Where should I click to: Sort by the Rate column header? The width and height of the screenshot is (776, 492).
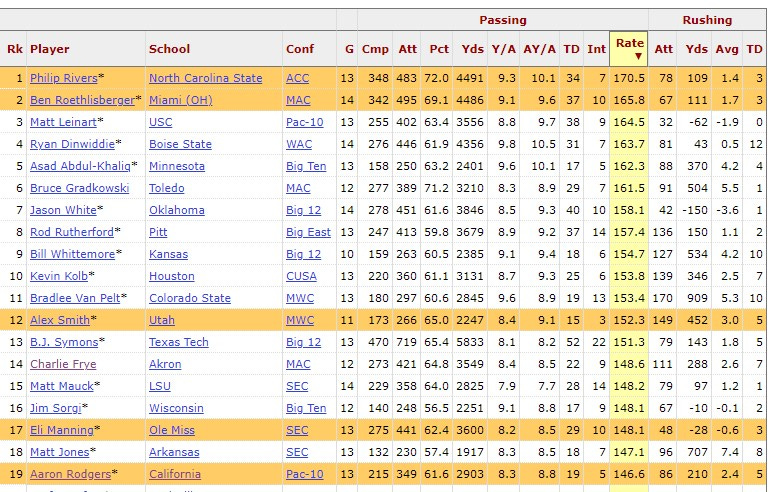pos(629,49)
